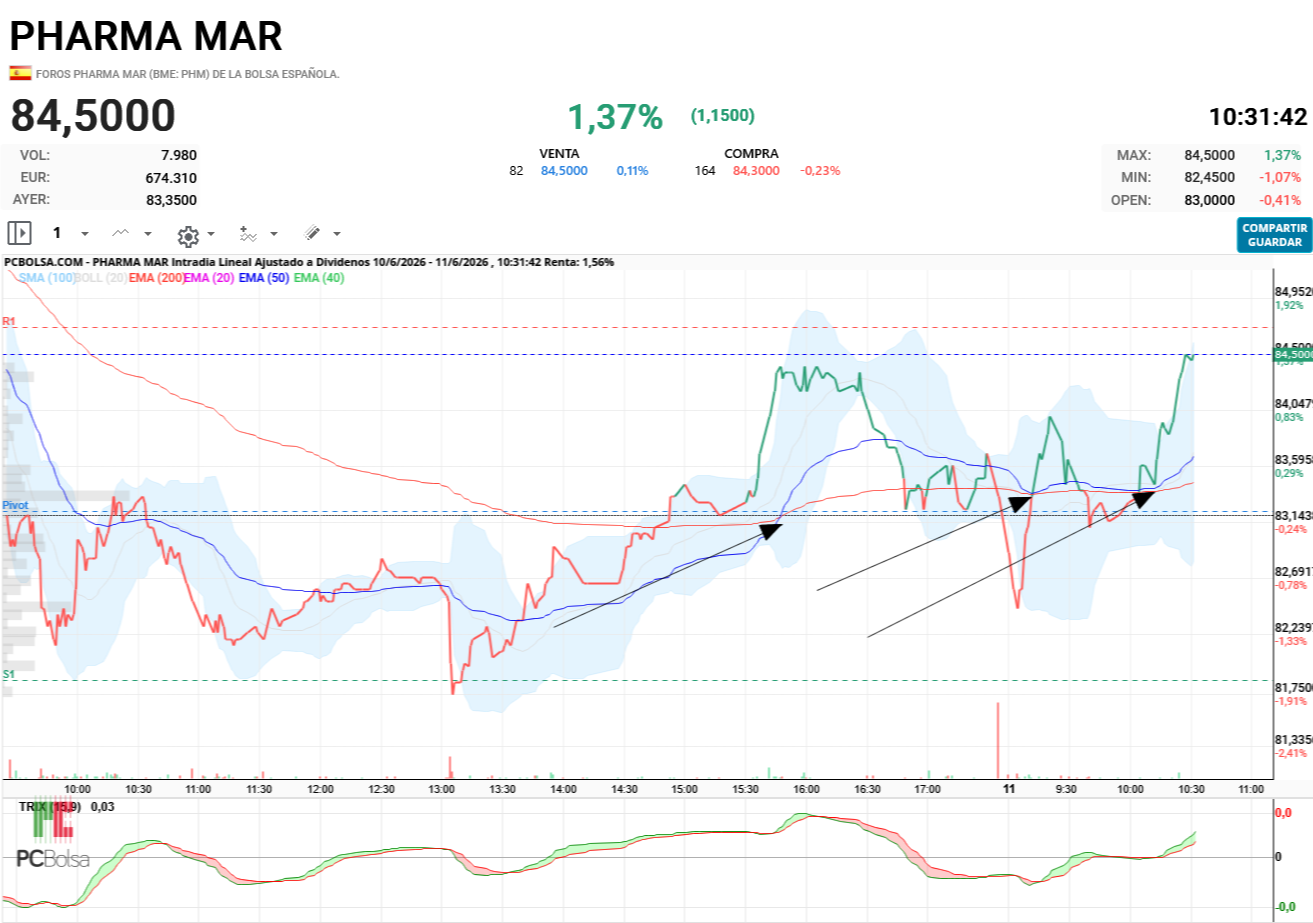Click the 84,0479 price axis label
1313x923 pixels.
pos(1293,403)
